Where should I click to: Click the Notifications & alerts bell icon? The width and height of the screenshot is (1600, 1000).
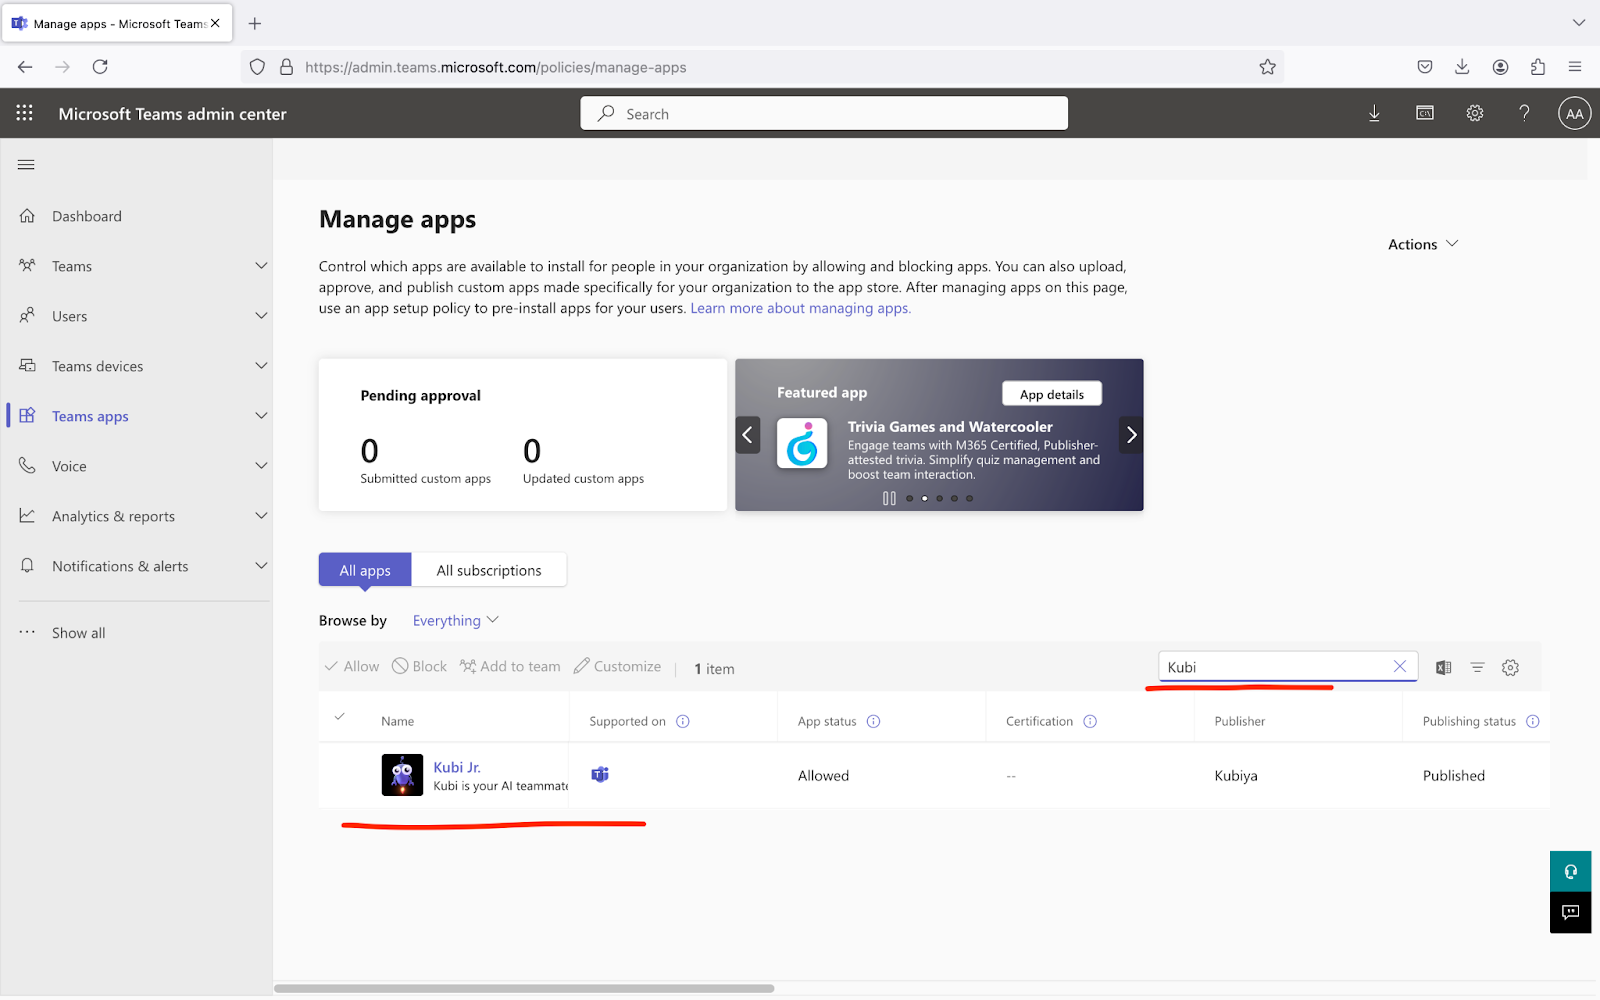click(x=27, y=566)
